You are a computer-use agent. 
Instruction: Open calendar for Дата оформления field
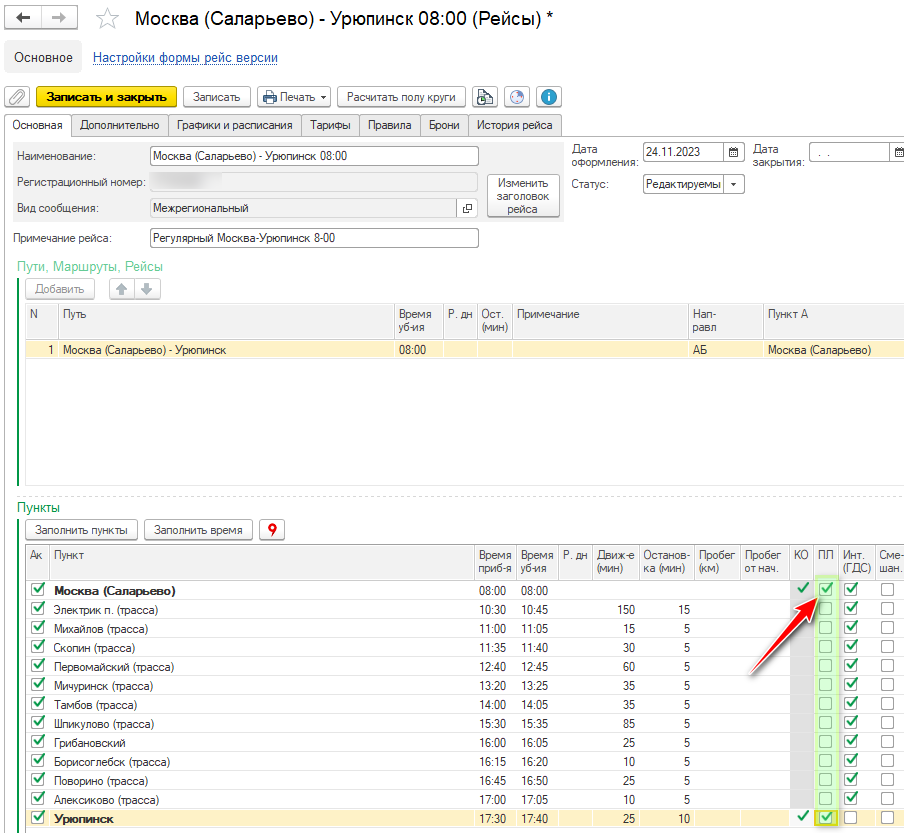pyautogui.click(x=734, y=153)
